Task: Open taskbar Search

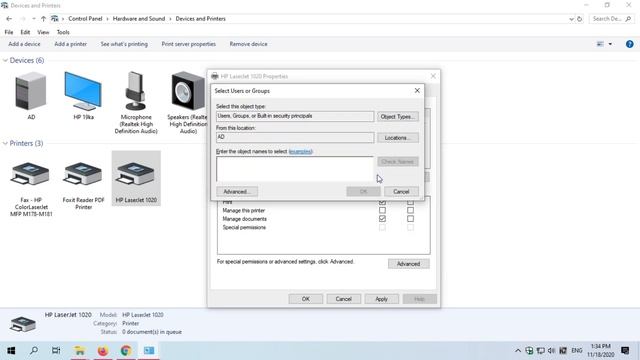Action: (x=34, y=351)
